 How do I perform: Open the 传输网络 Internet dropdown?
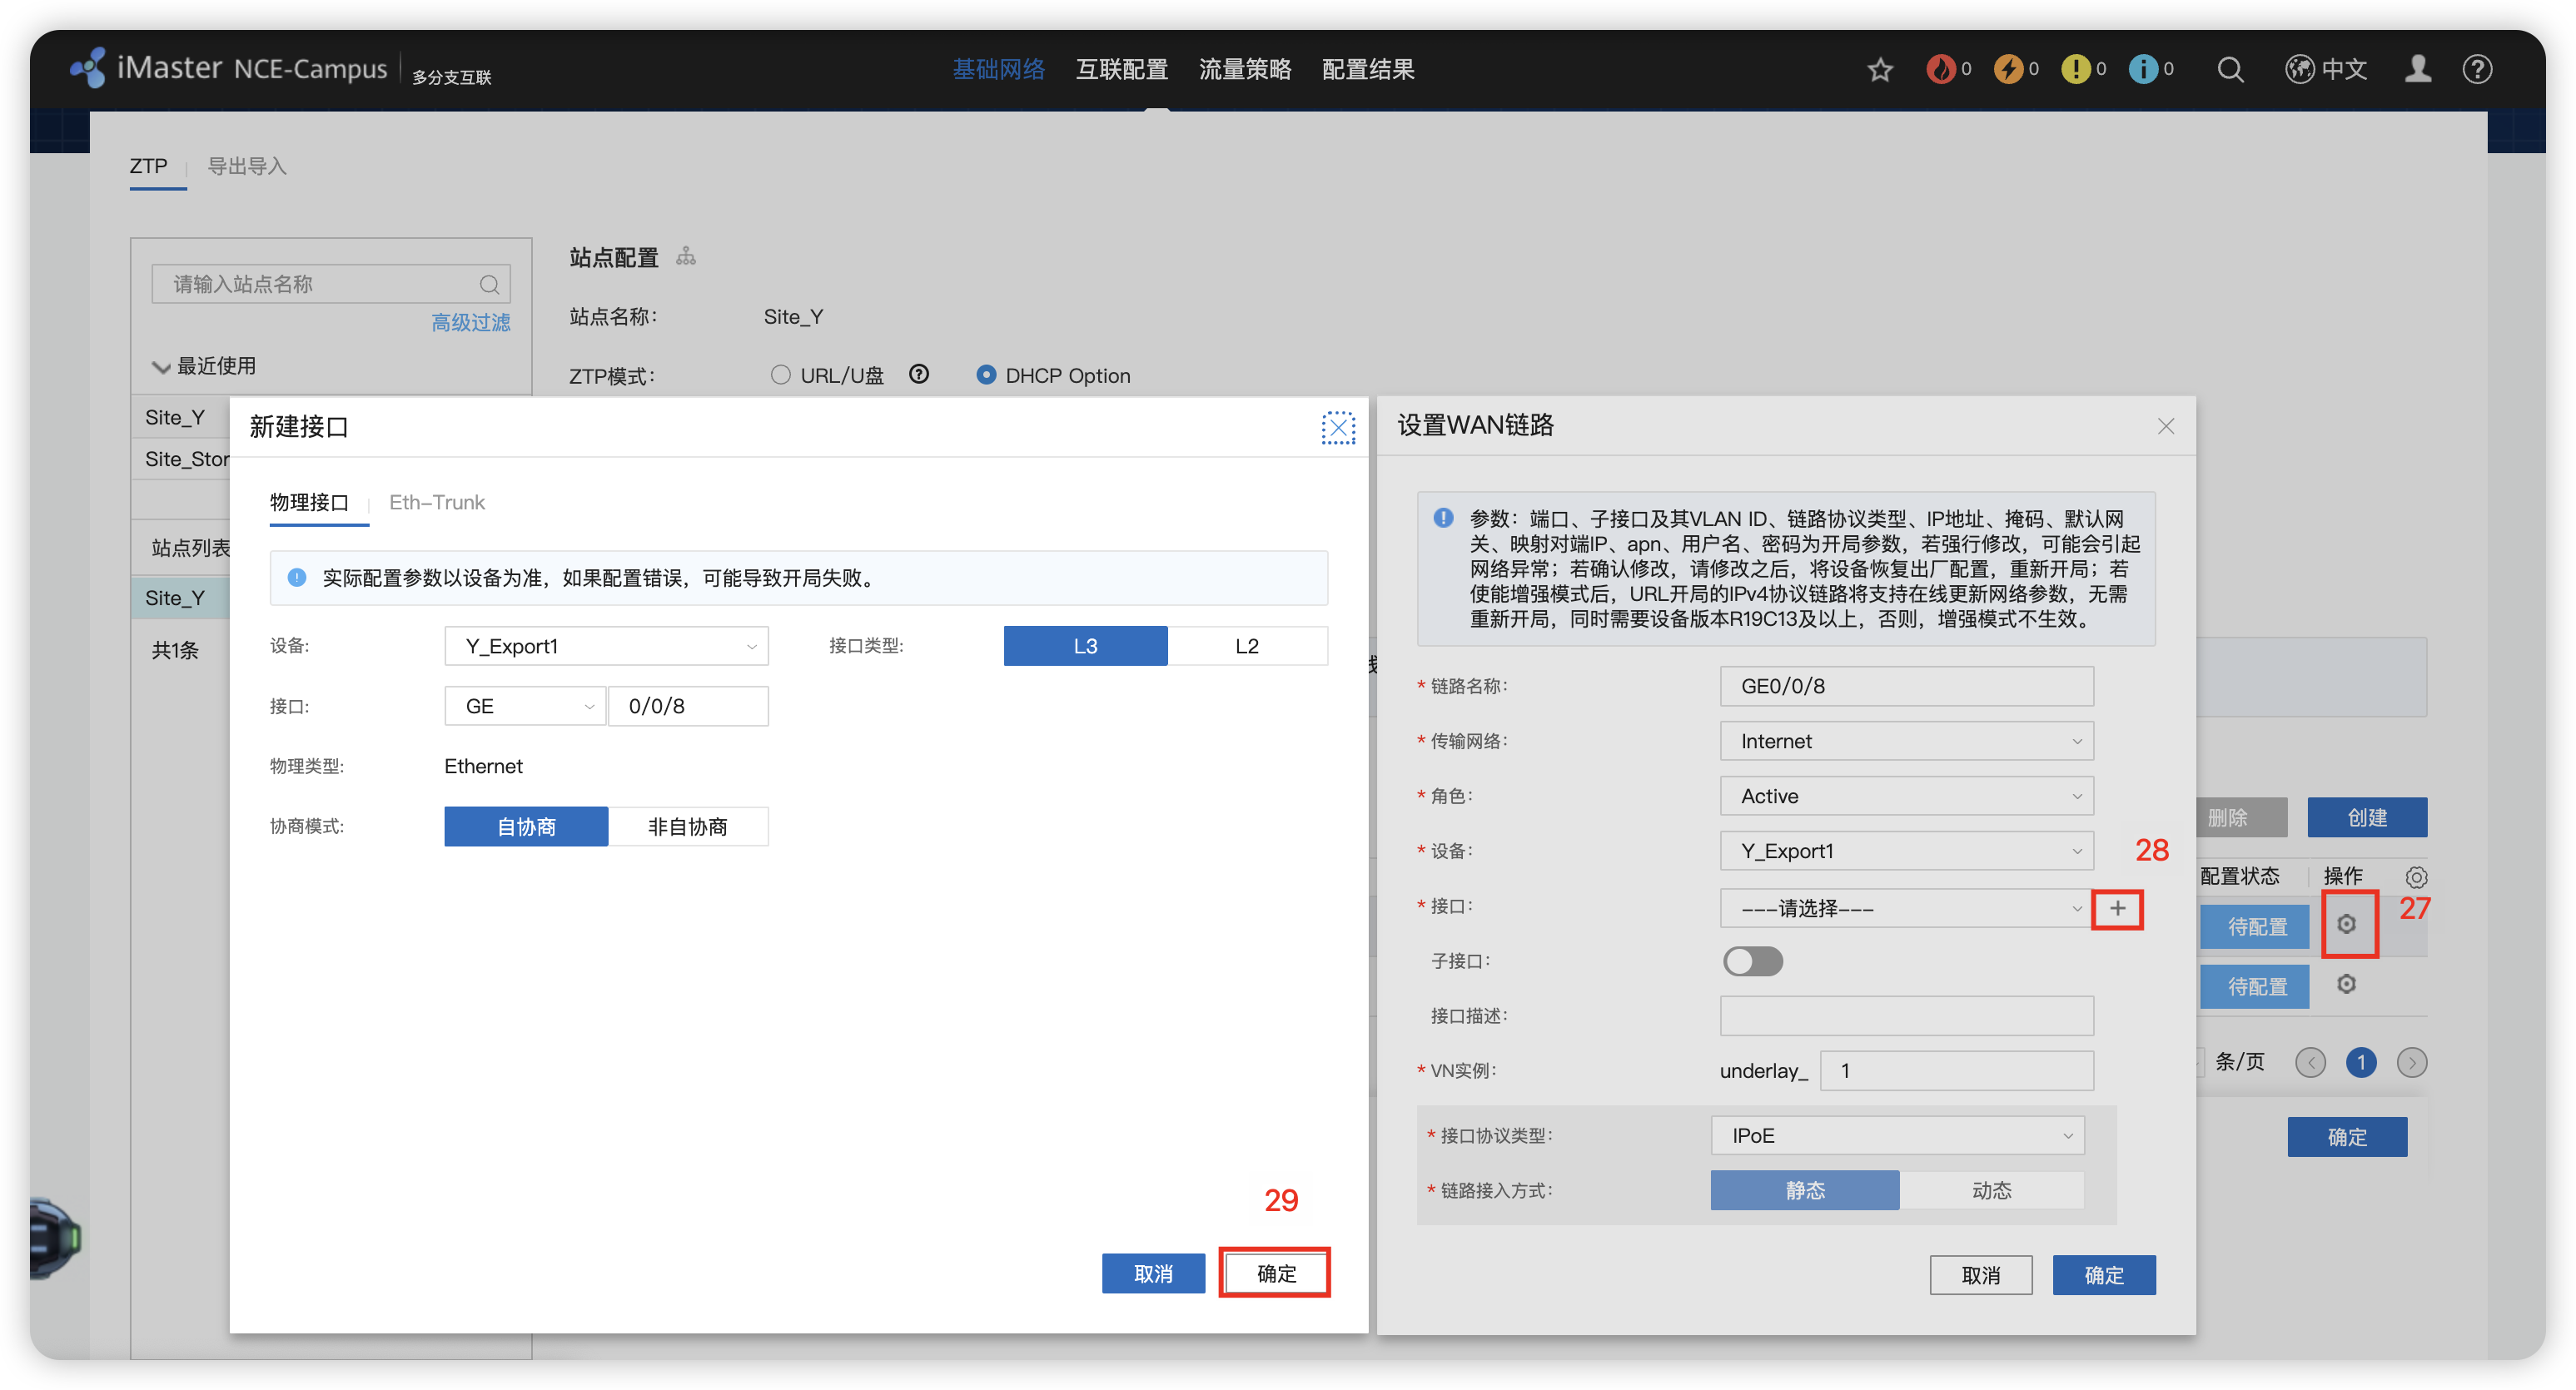(1906, 741)
